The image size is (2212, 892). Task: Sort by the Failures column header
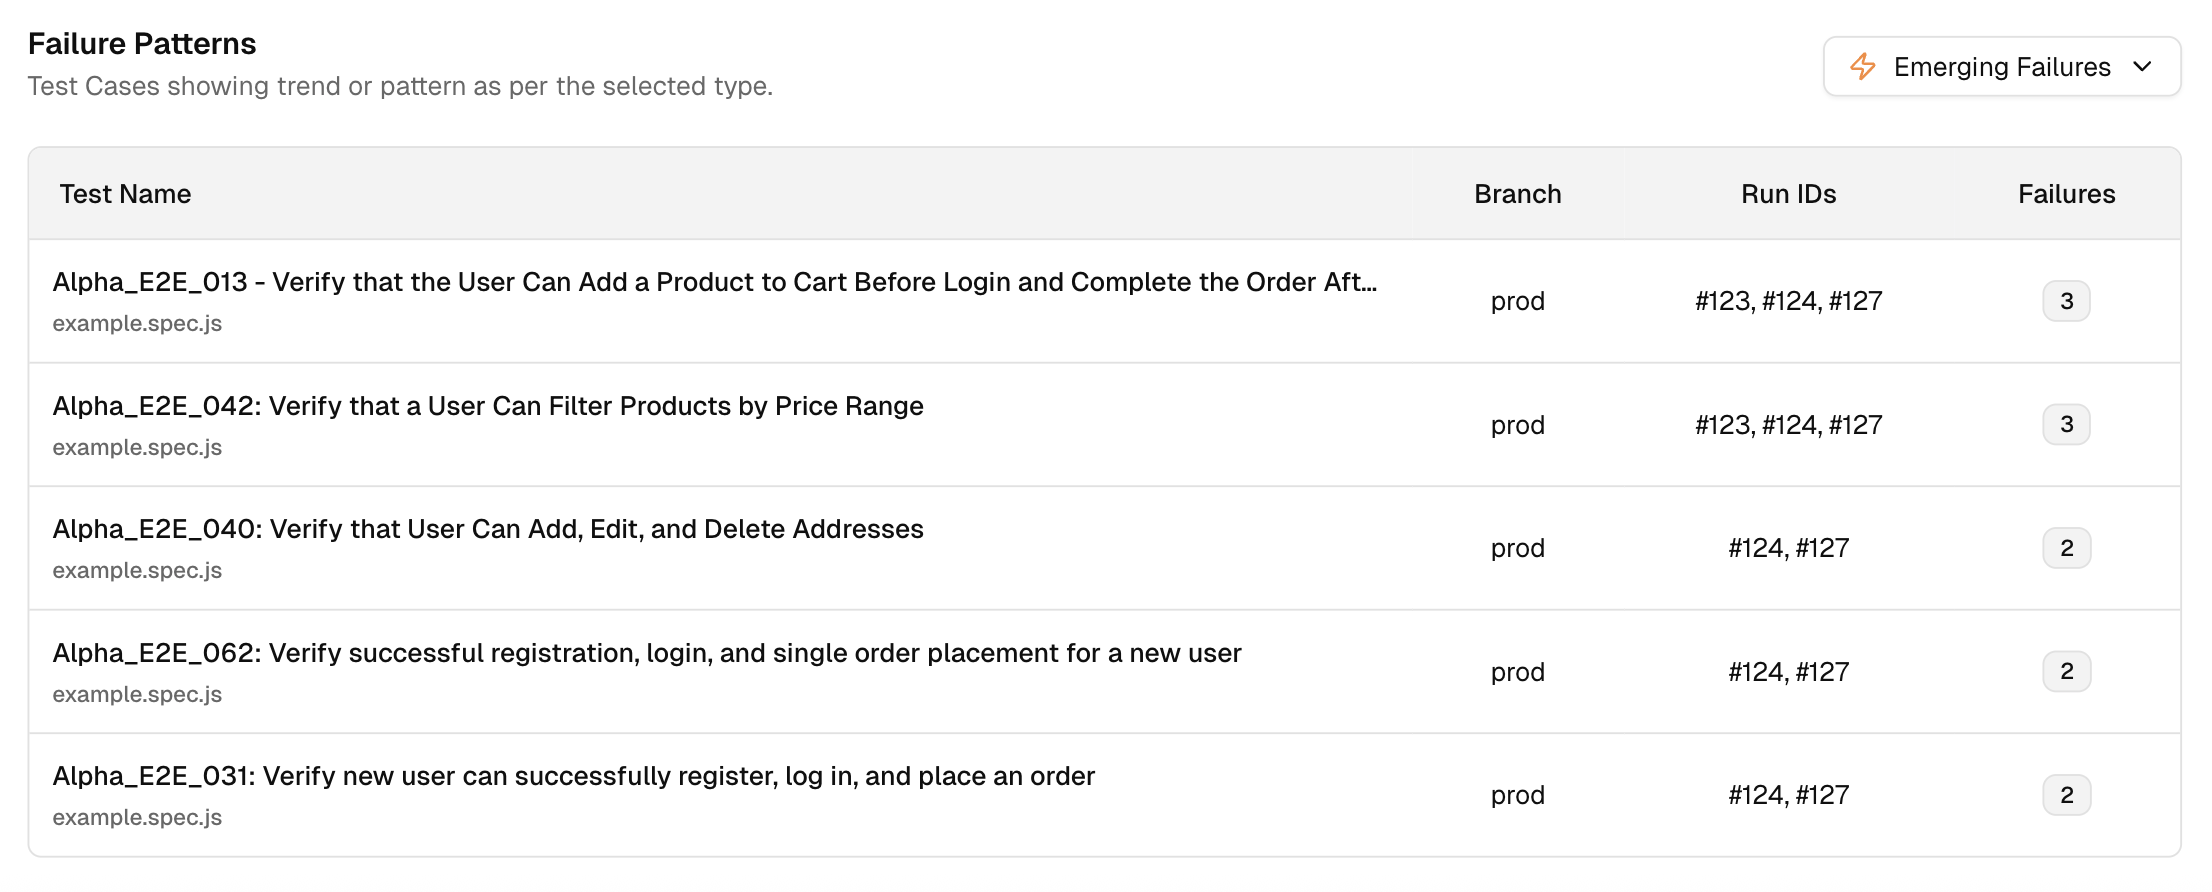[2066, 194]
